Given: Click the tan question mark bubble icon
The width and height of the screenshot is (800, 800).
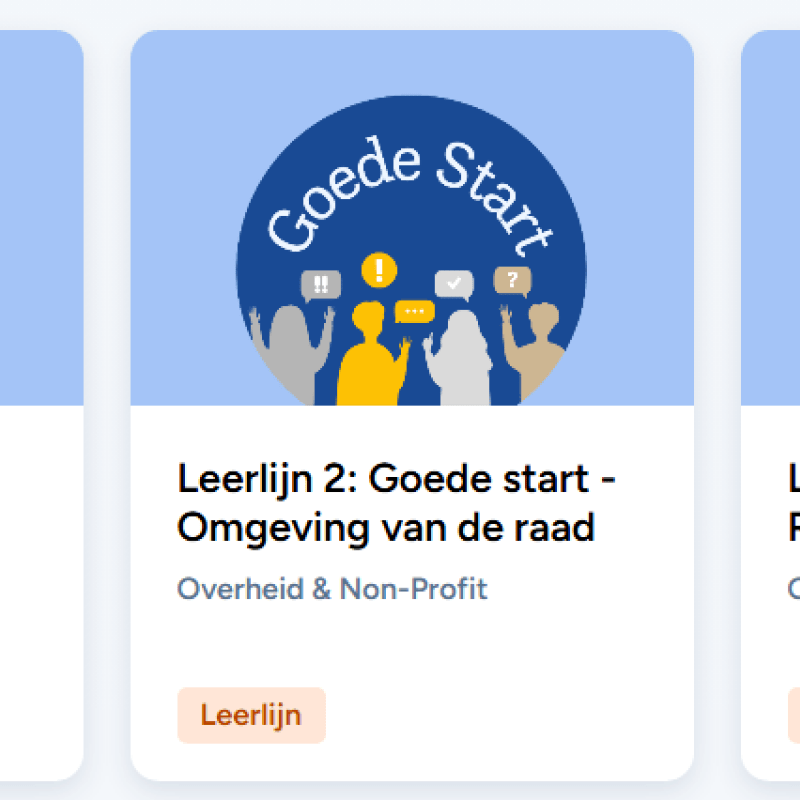Looking at the screenshot, I should (513, 281).
